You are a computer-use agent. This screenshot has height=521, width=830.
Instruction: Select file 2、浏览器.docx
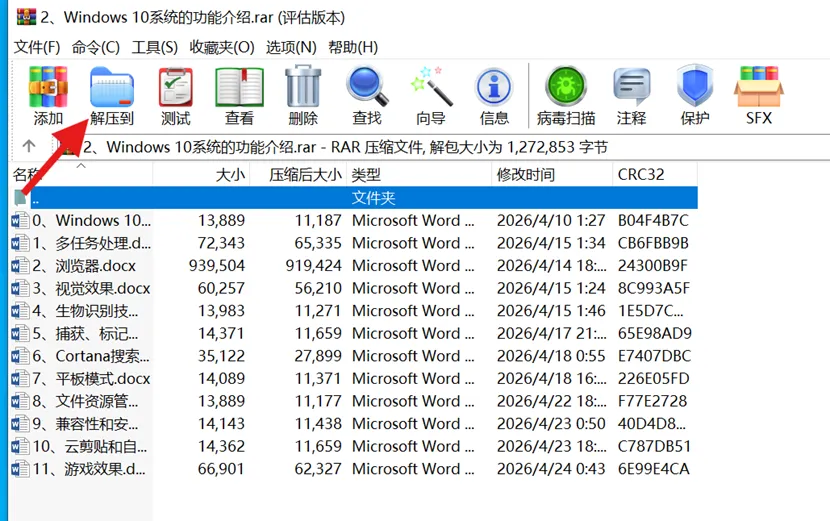tap(354, 265)
